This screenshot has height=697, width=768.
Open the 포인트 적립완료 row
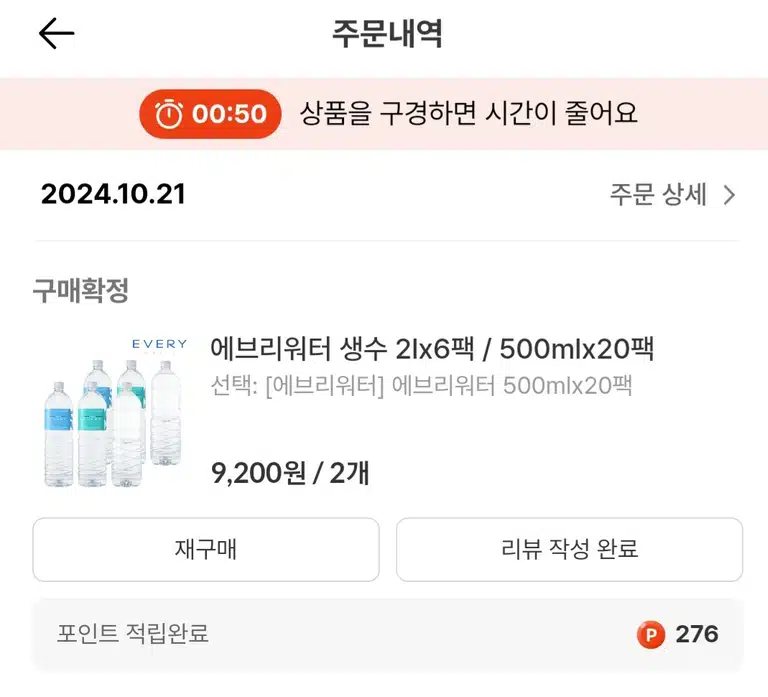click(x=388, y=634)
